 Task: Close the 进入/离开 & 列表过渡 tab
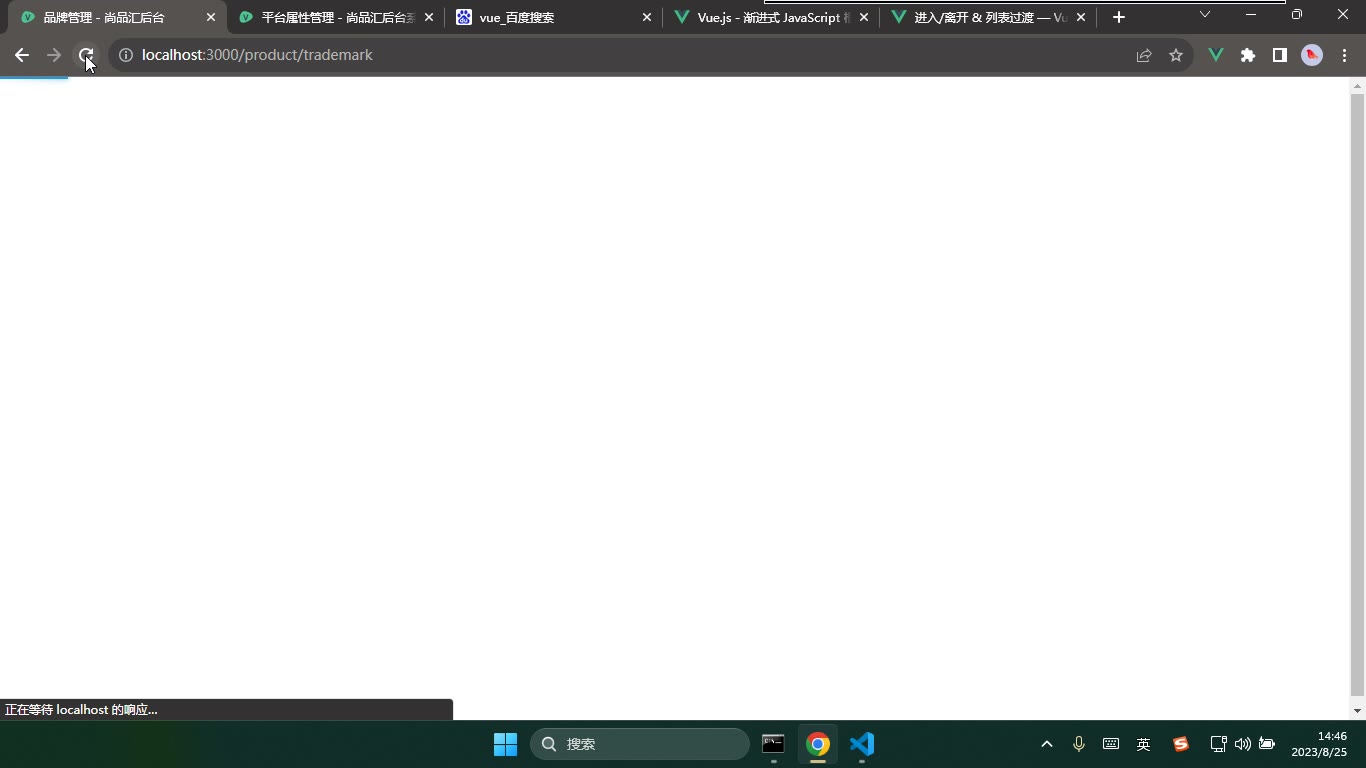pyautogui.click(x=1081, y=17)
